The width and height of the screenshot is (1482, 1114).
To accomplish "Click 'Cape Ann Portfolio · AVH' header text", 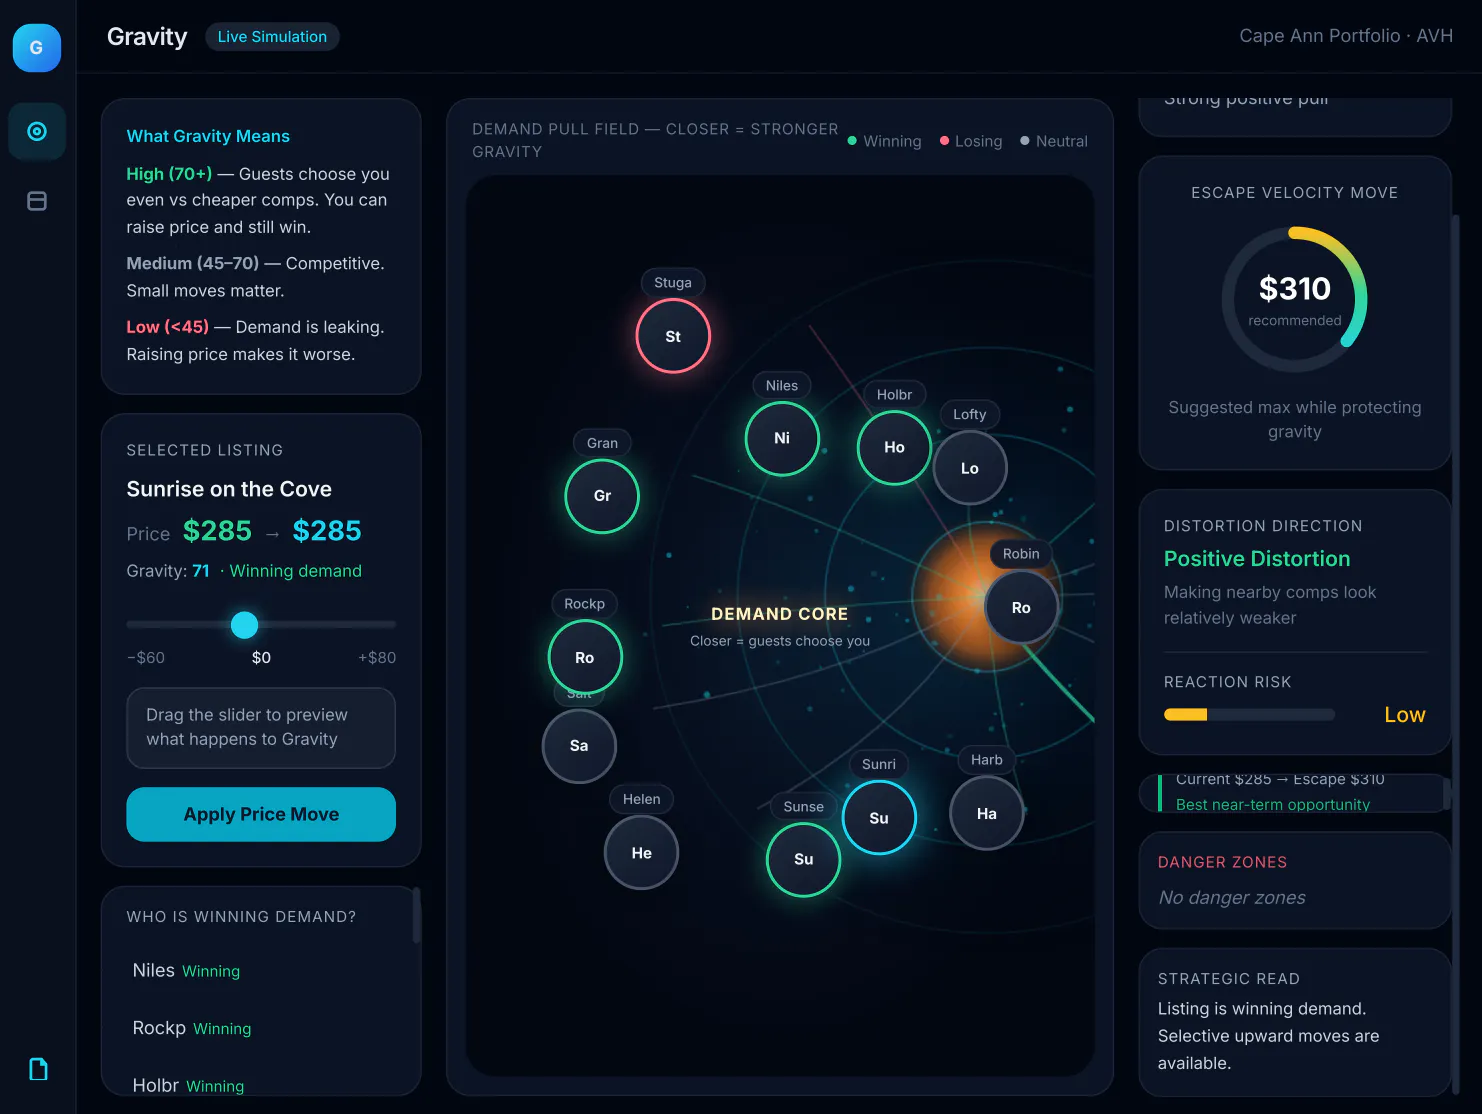I will click(x=1346, y=36).
